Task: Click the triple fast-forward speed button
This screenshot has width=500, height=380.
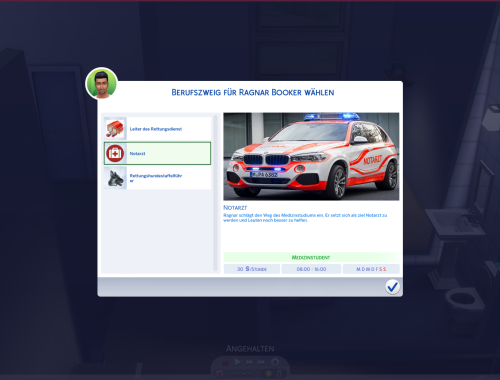Action: pyautogui.click(x=261, y=362)
